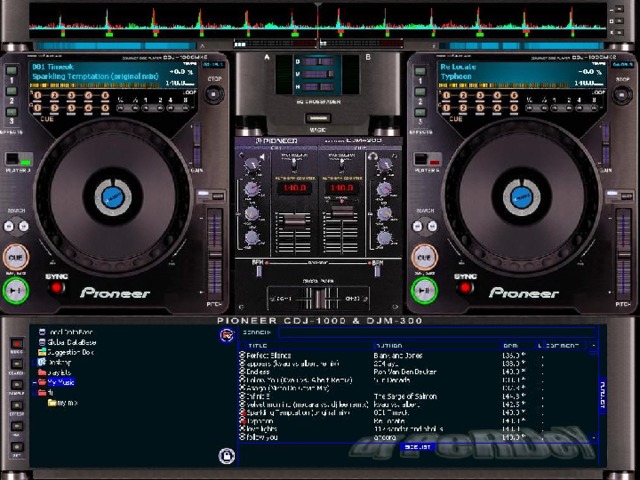This screenshot has width=640, height=480.
Task: Flip the PLAYER switch on right deck
Action: click(428, 159)
